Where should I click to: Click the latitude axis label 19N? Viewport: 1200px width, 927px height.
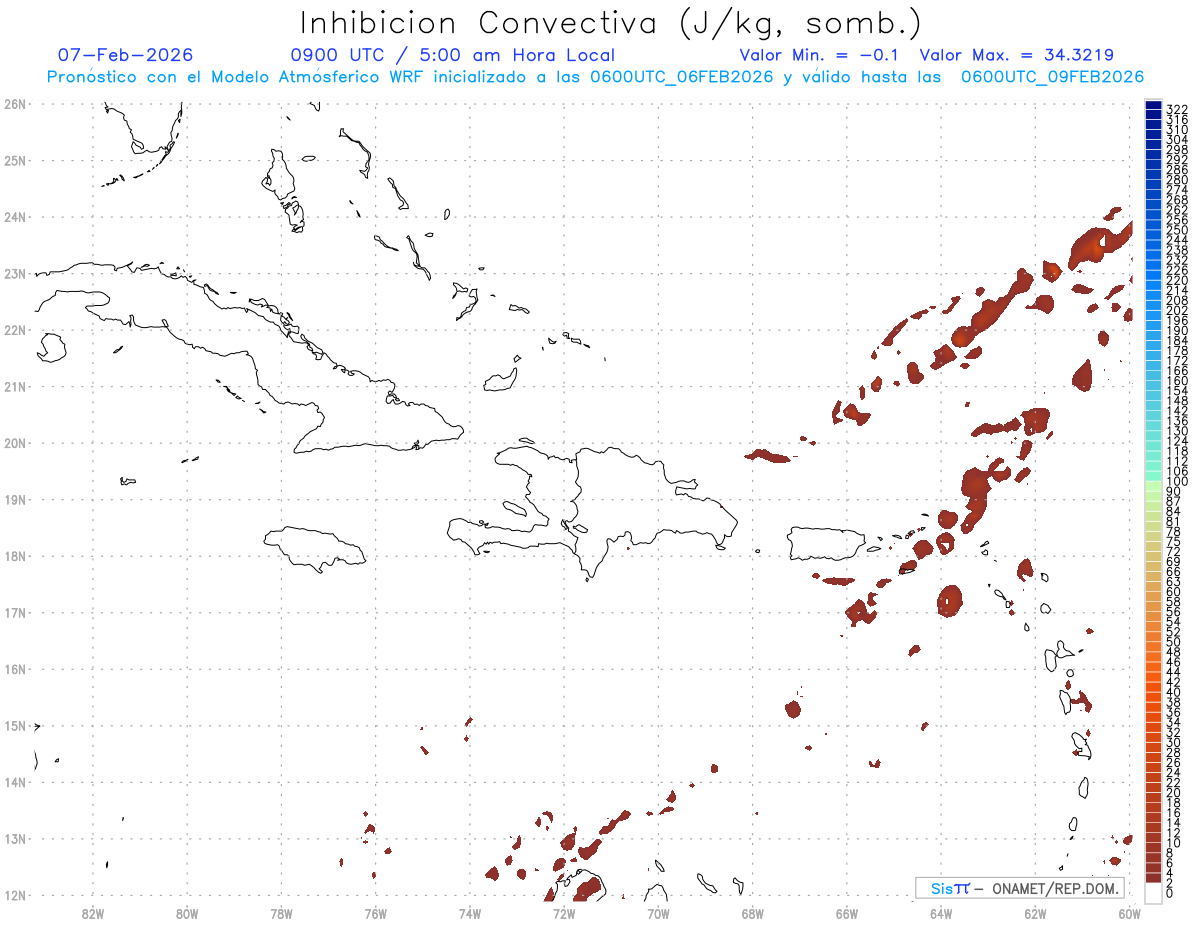pos(14,499)
